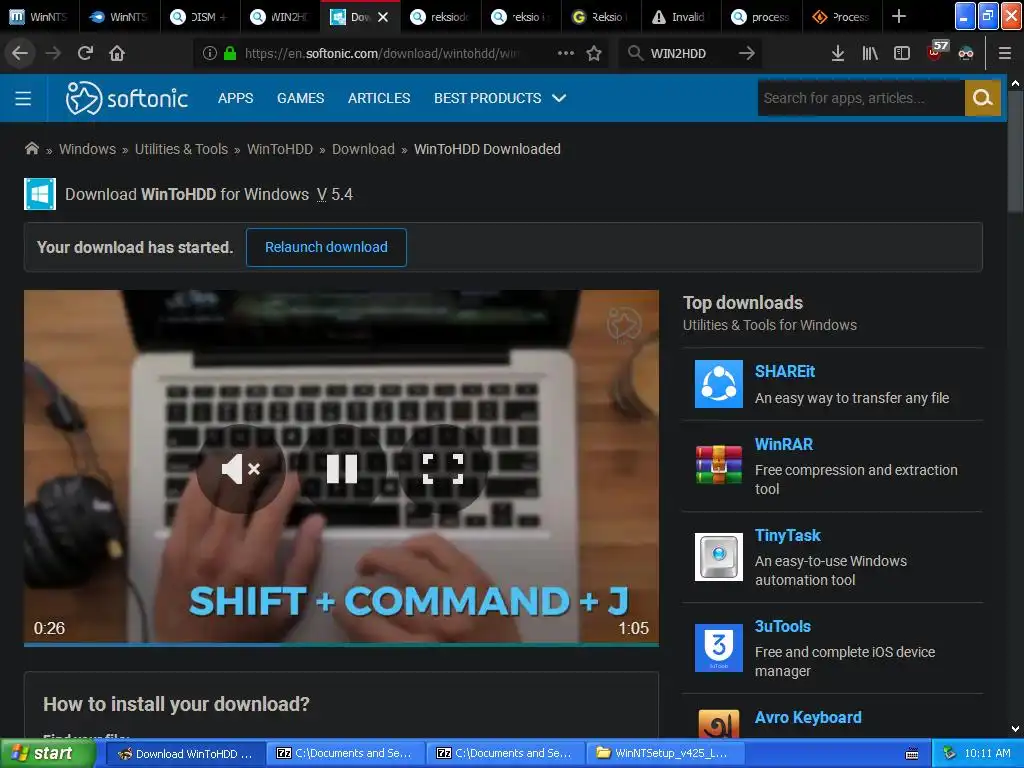Open the SHAREit title link
The width and height of the screenshot is (1024, 768).
coord(784,371)
